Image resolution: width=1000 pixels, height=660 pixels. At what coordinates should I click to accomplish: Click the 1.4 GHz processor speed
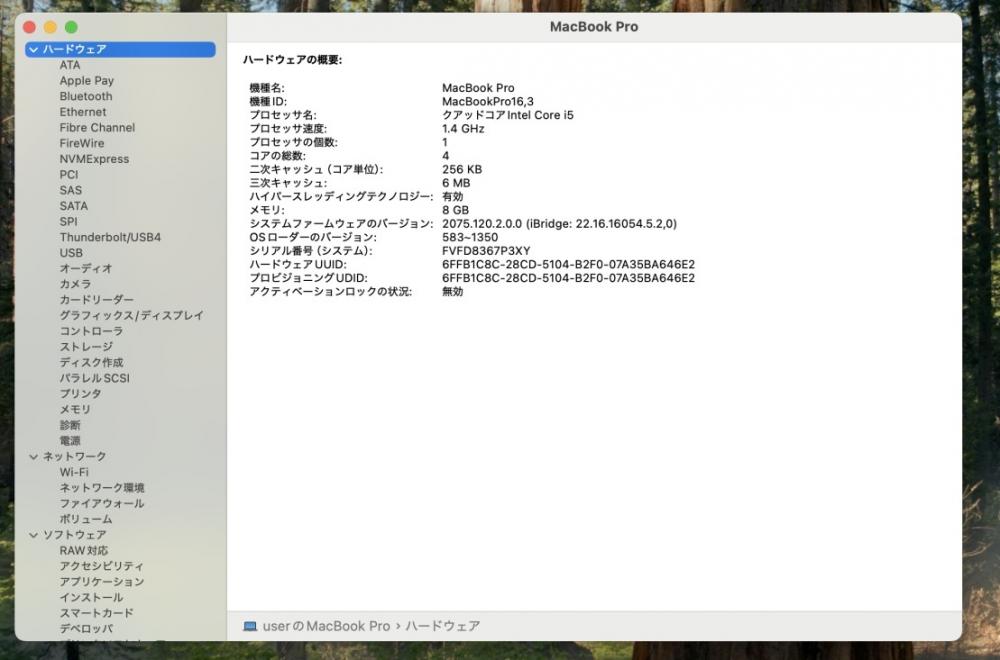pos(463,129)
